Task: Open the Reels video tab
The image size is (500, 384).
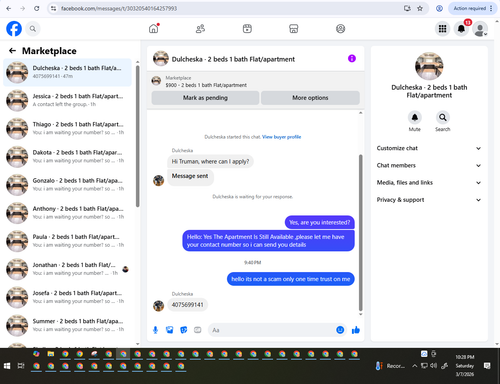Action: pyautogui.click(x=247, y=29)
